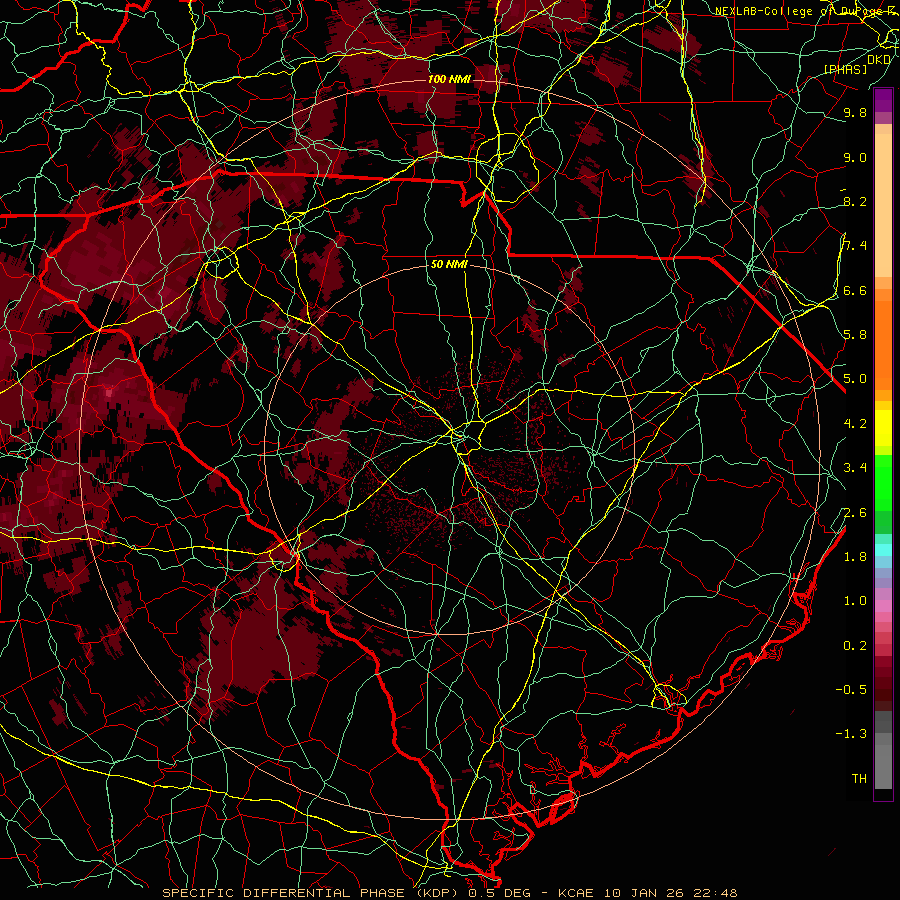The height and width of the screenshot is (900, 900).
Task: Click the 3.4 value on the scale
Action: [855, 468]
